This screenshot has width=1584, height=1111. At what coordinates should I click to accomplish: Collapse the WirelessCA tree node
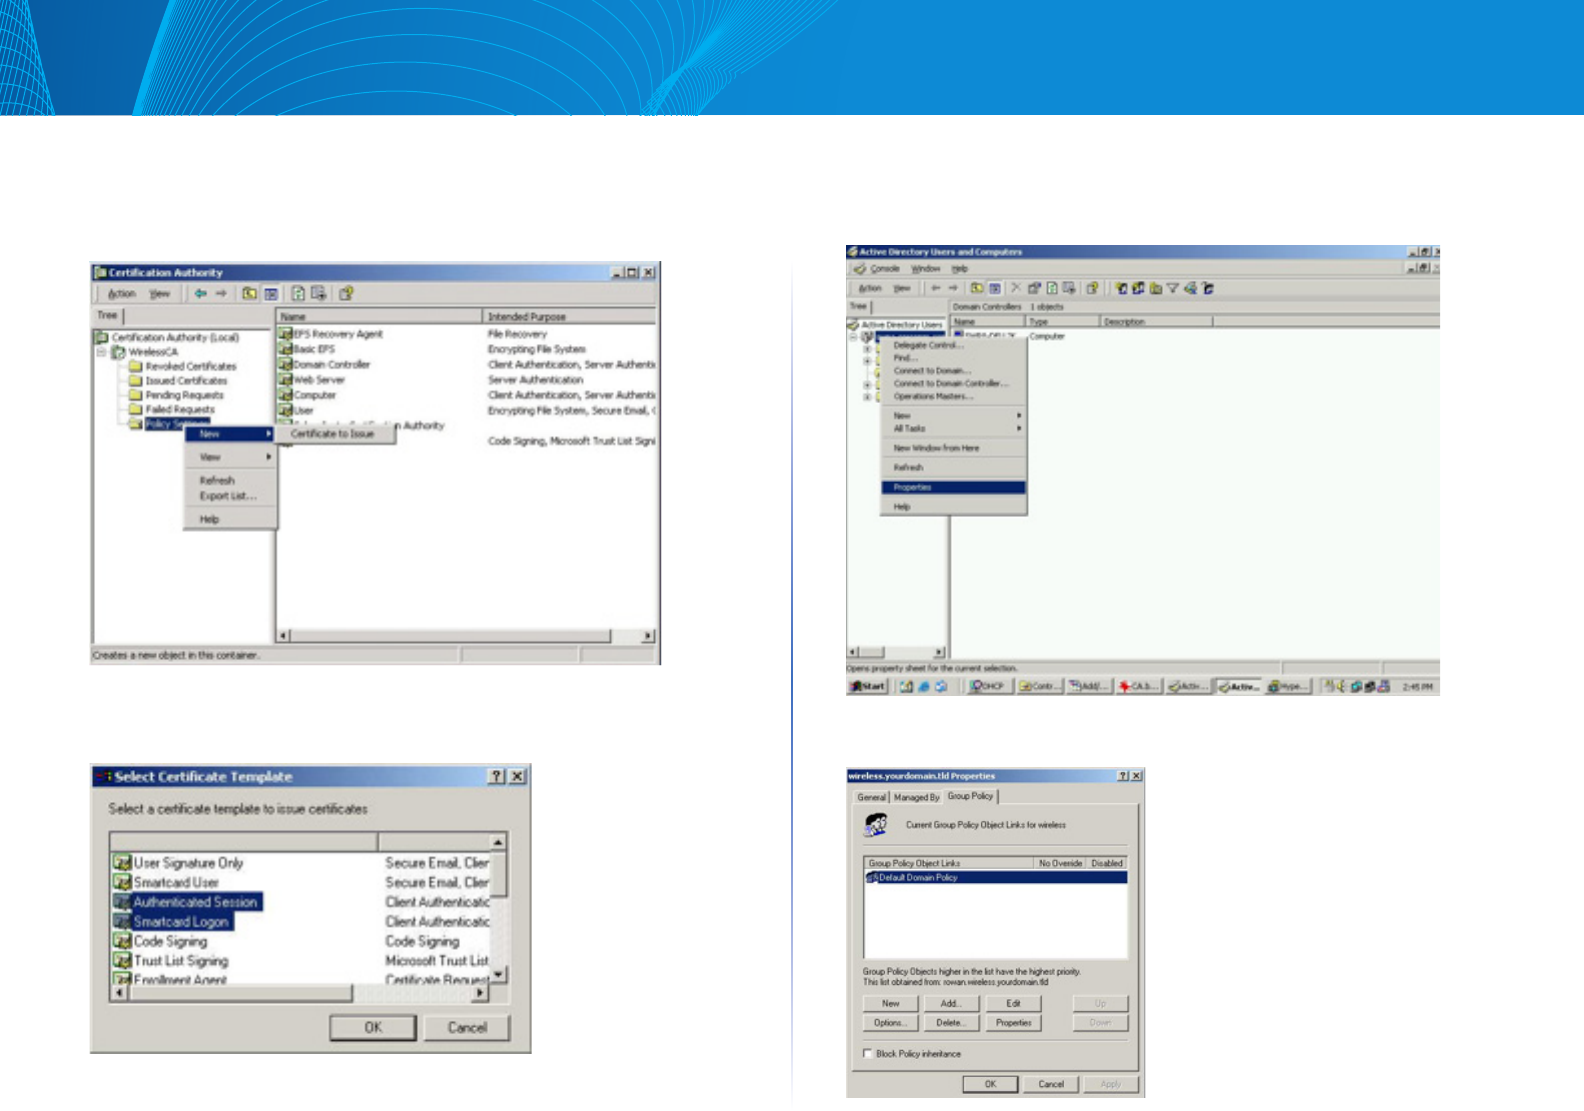[101, 352]
